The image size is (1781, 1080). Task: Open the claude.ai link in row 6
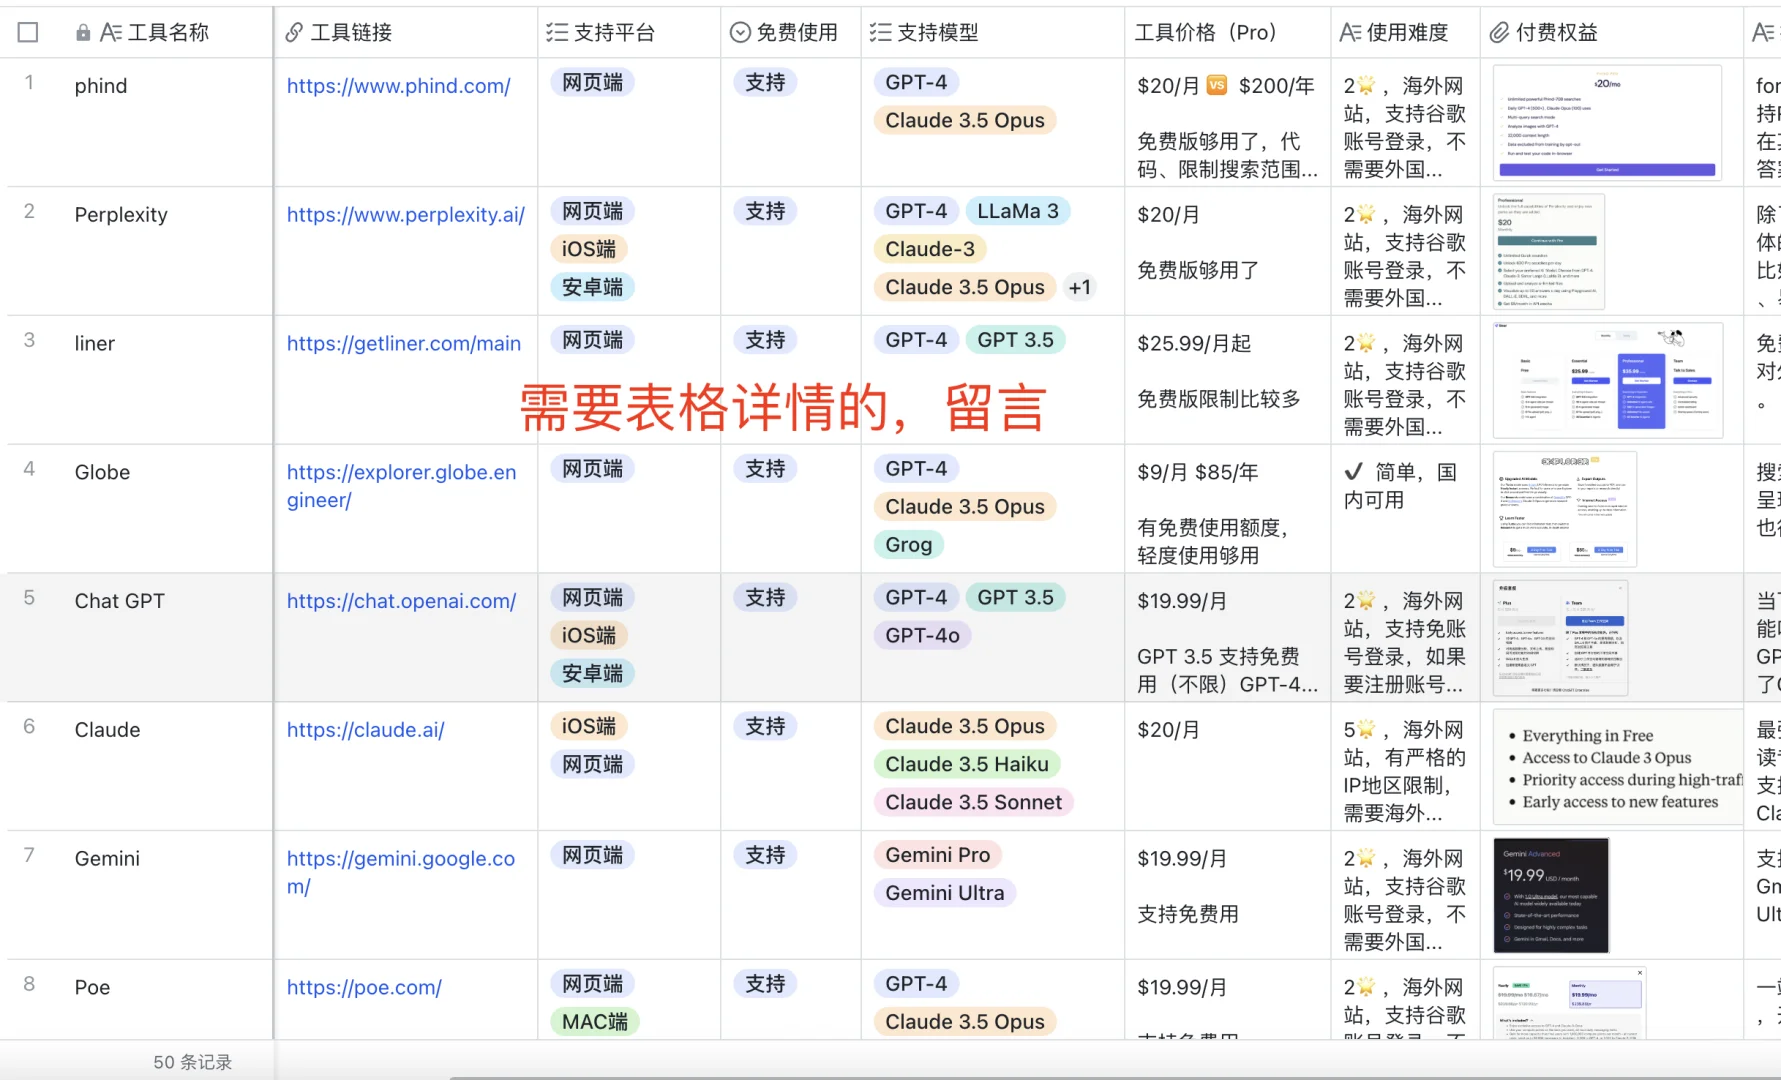point(366,729)
